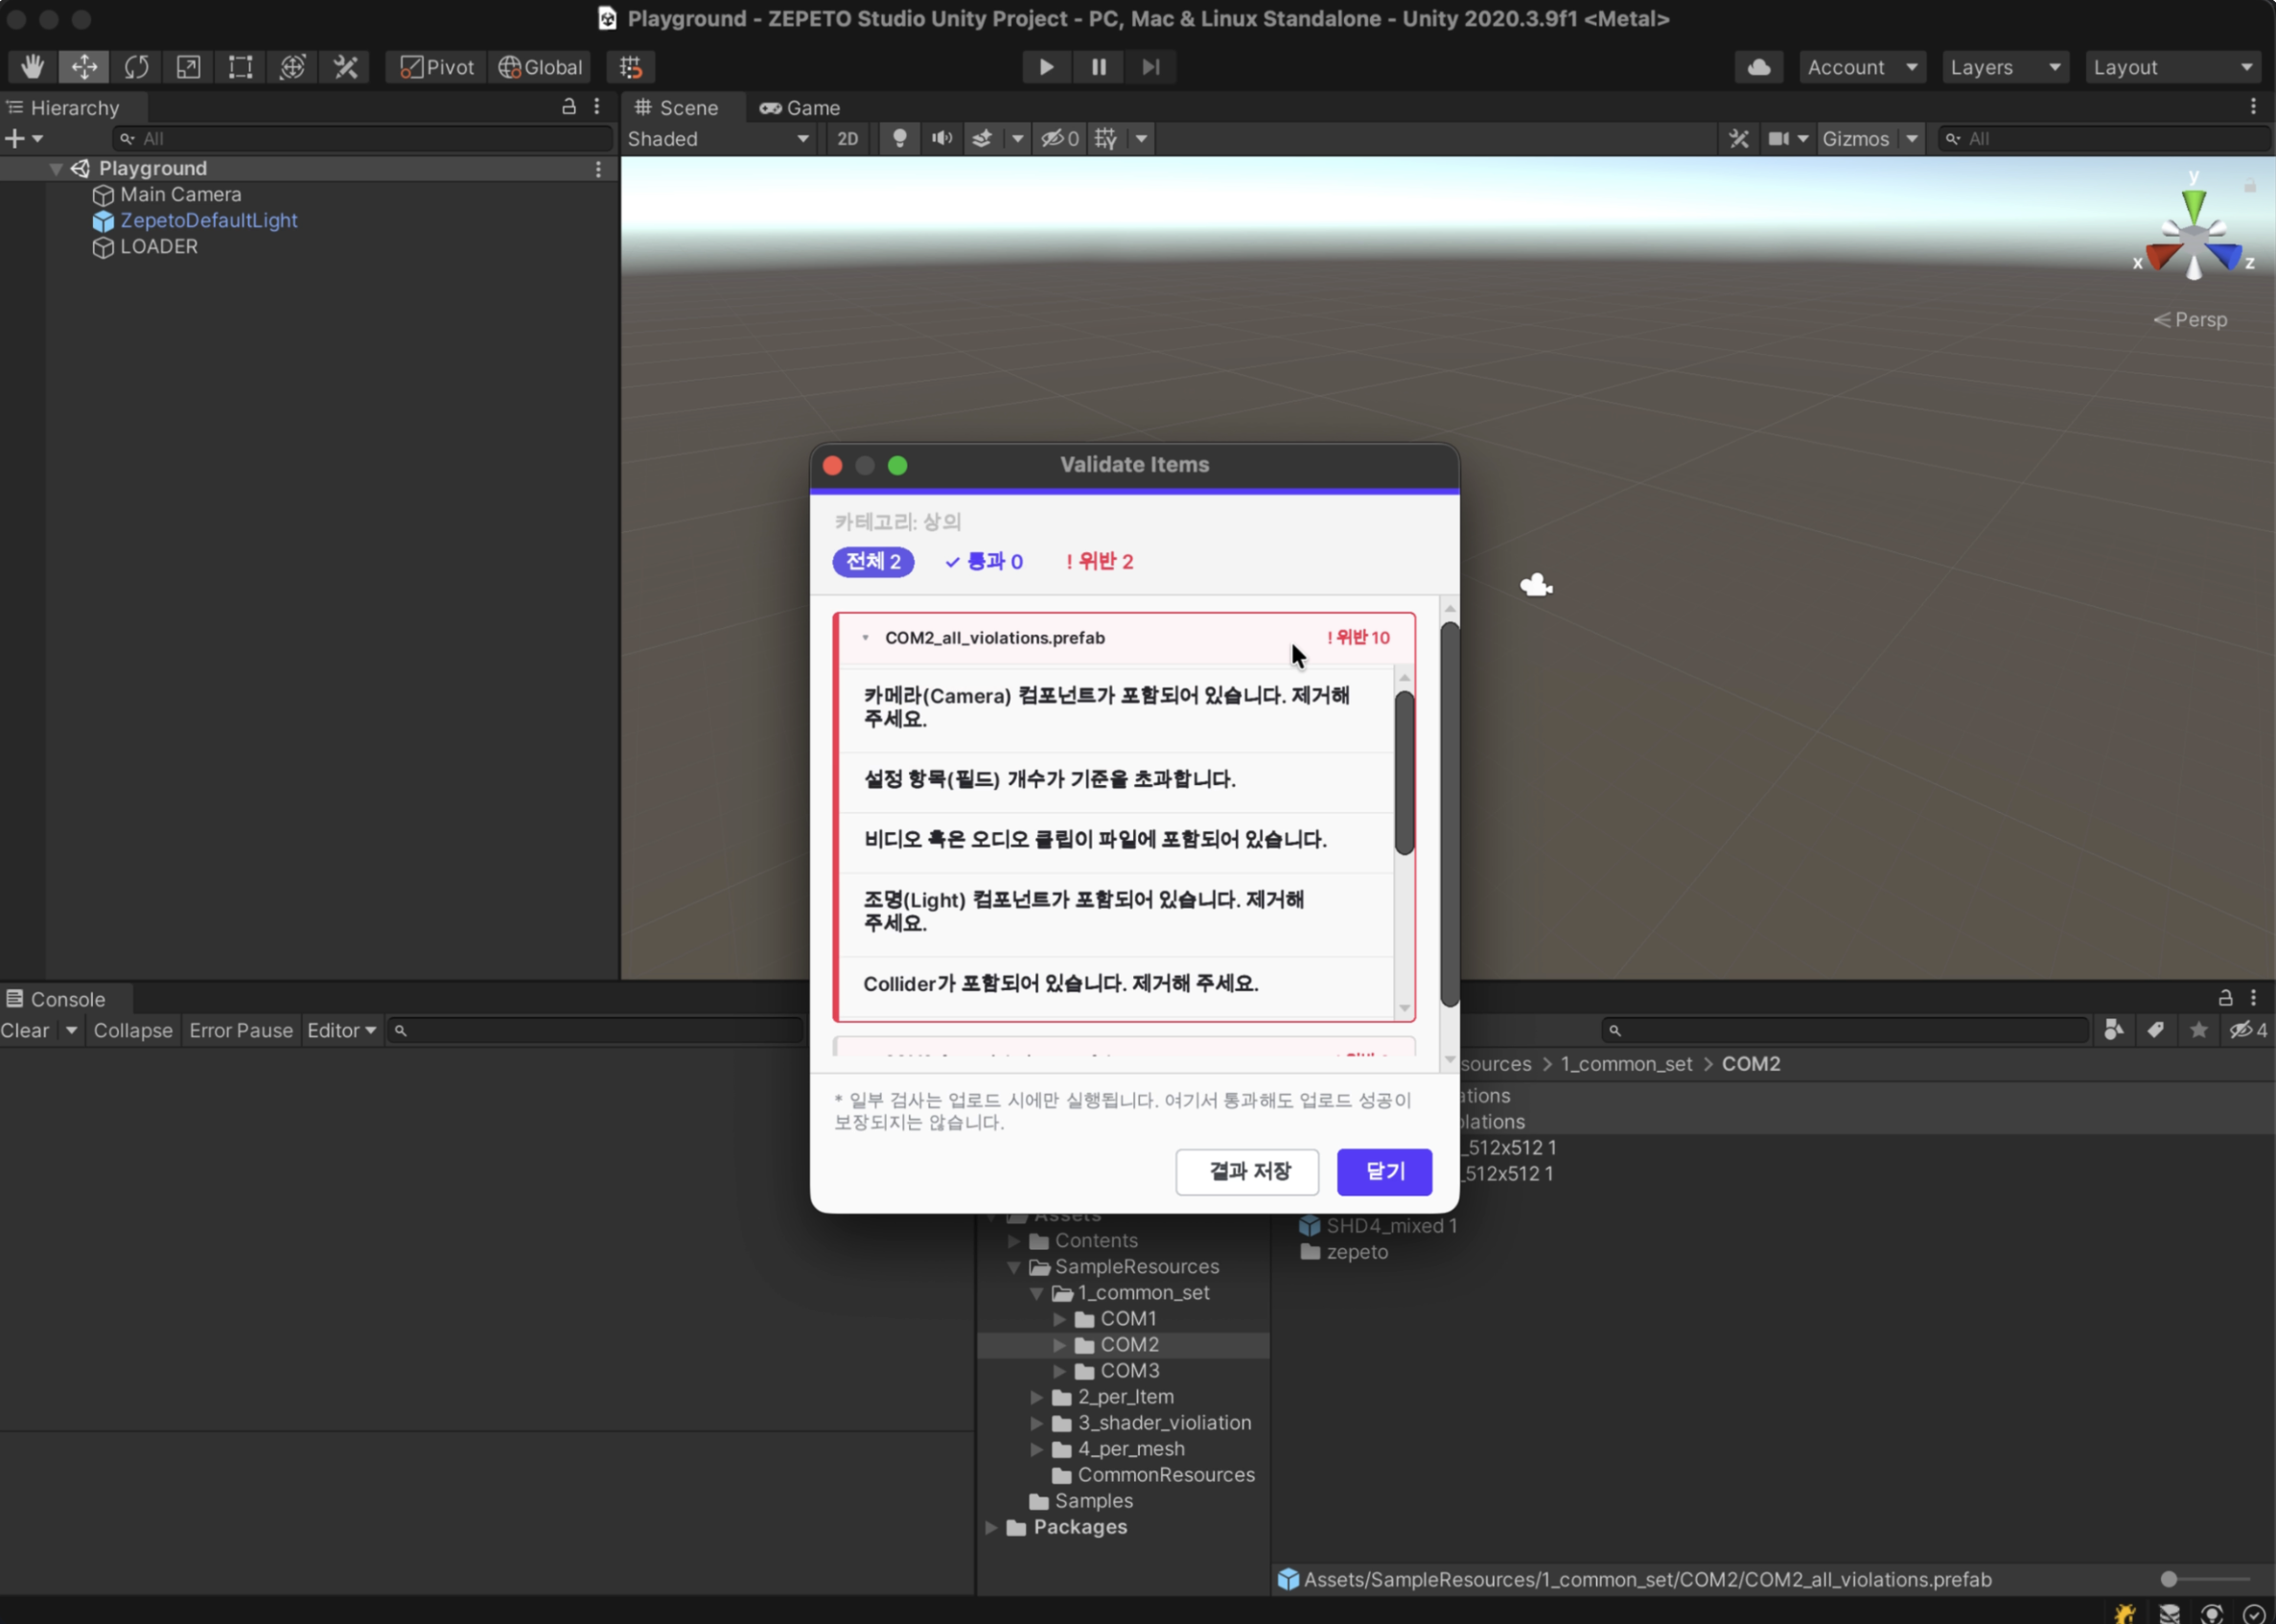This screenshot has height=1624, width=2276.
Task: Click the Hierarchy search field
Action: tap(363, 138)
